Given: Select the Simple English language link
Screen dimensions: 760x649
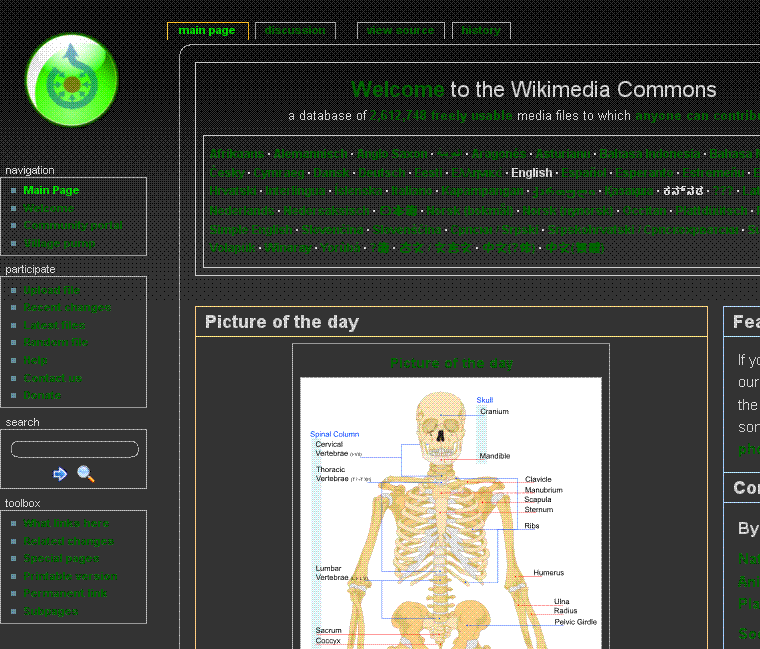Looking at the screenshot, I should click(x=251, y=229).
